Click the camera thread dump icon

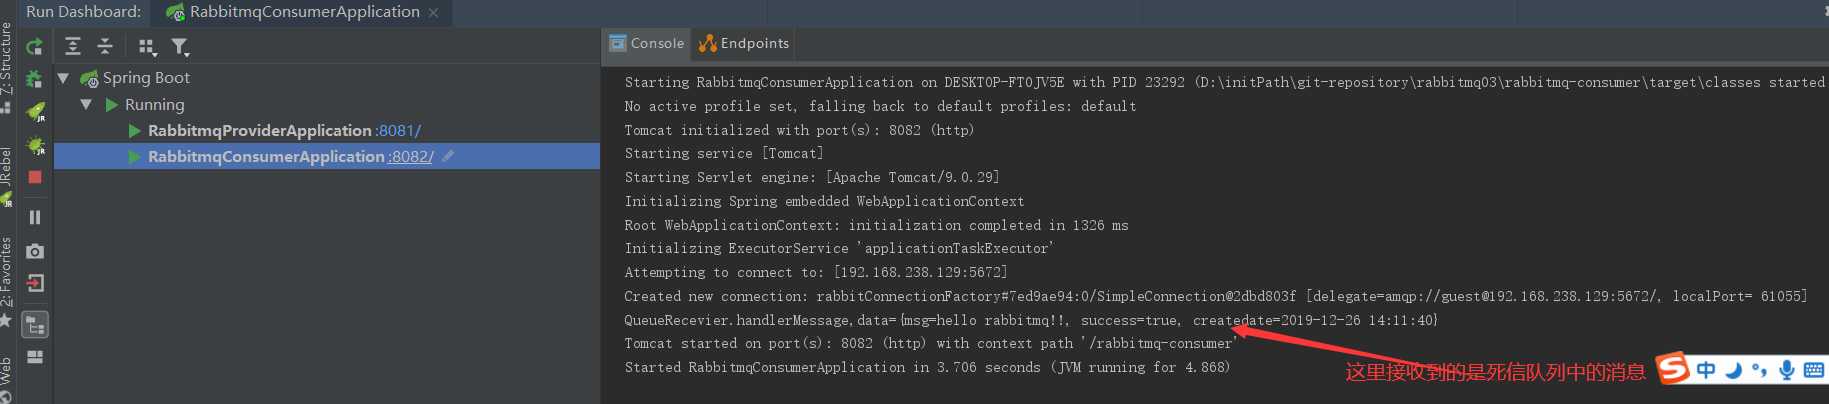click(35, 251)
